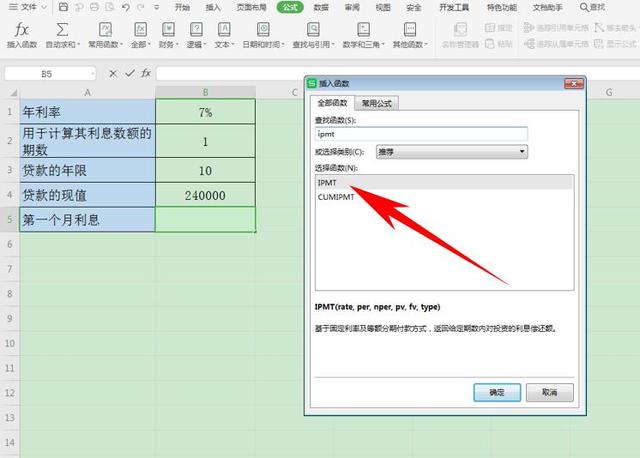Click the 查找函数 search input field
The image size is (640, 458).
click(x=421, y=132)
